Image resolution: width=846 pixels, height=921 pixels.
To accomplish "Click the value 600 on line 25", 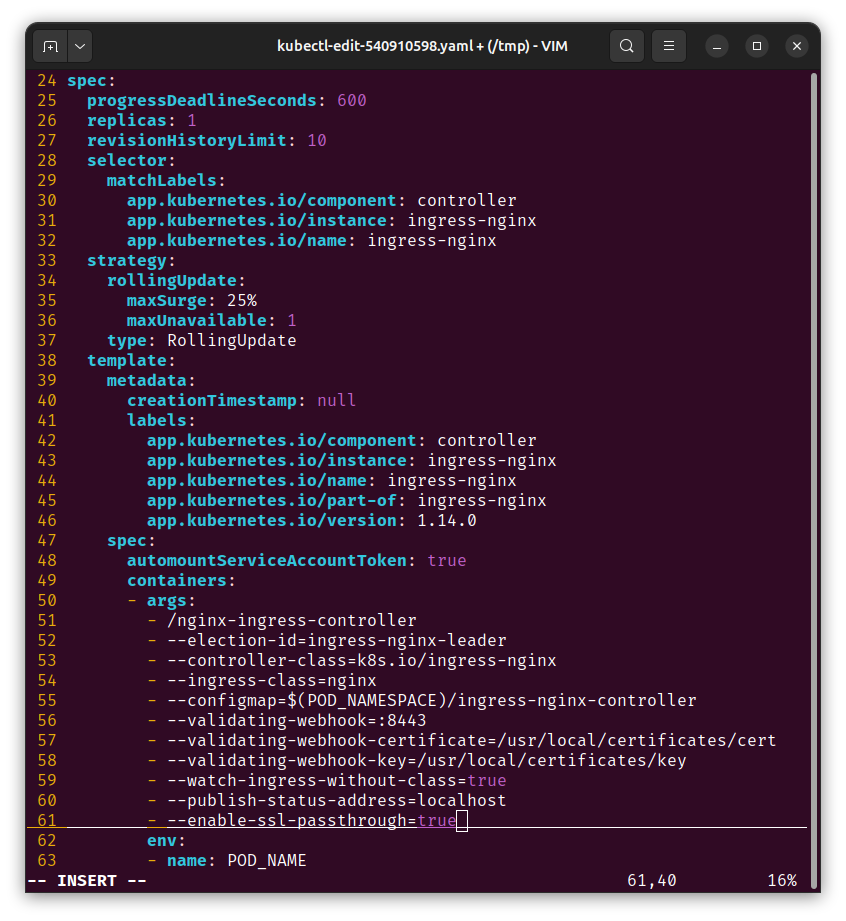I will (x=351, y=100).
